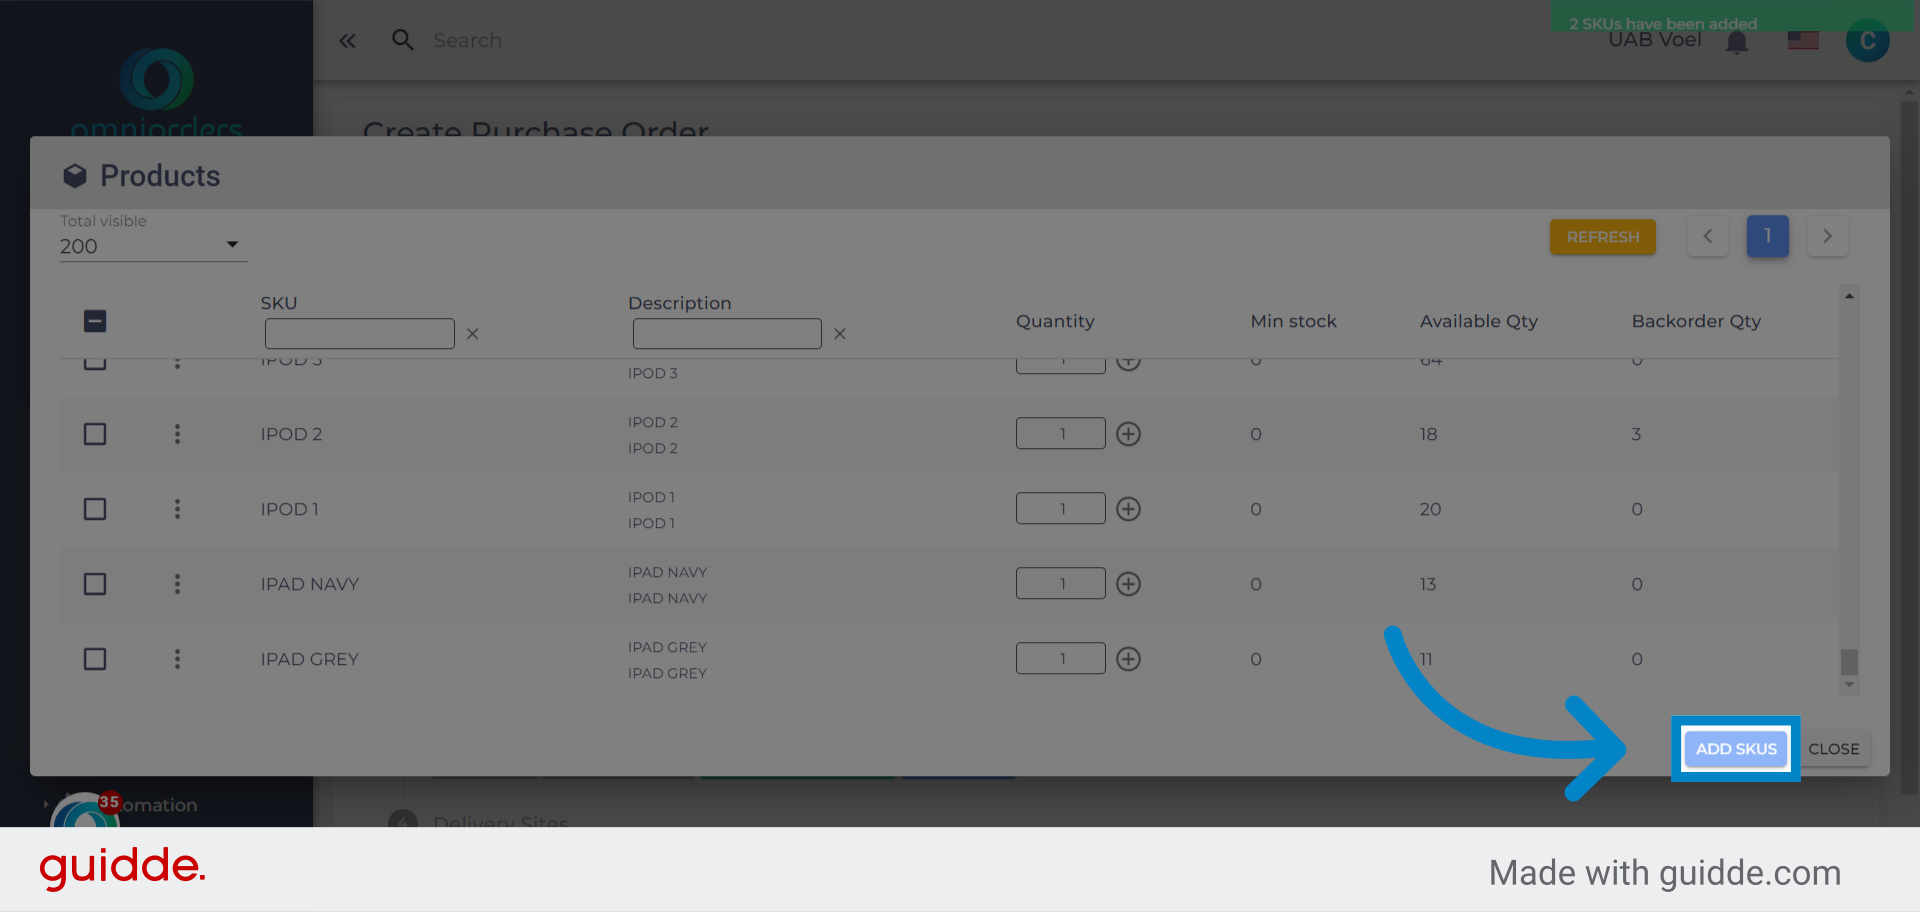This screenshot has height=912, width=1920.
Task: Click the IPOD 2 quantity field
Action: click(1061, 434)
